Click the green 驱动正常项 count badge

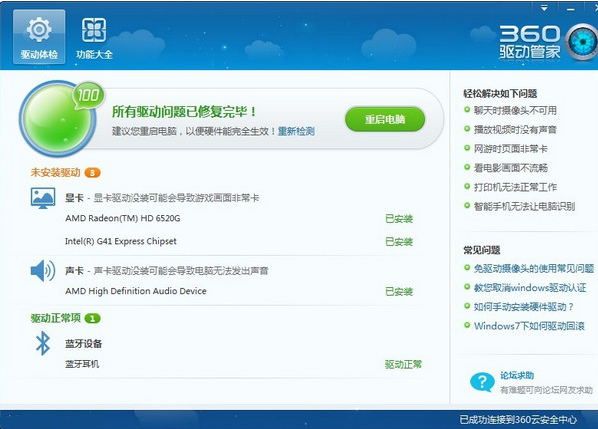(92, 318)
